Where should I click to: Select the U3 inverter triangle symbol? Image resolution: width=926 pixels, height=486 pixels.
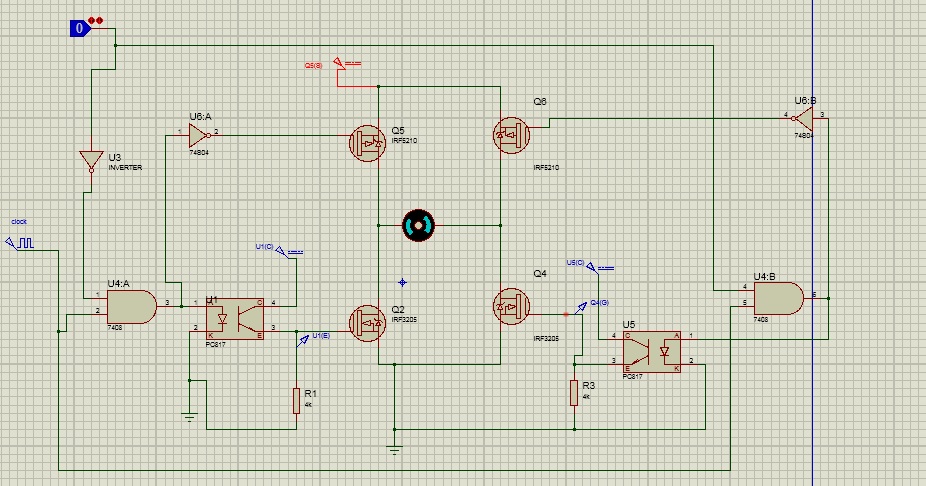point(91,161)
